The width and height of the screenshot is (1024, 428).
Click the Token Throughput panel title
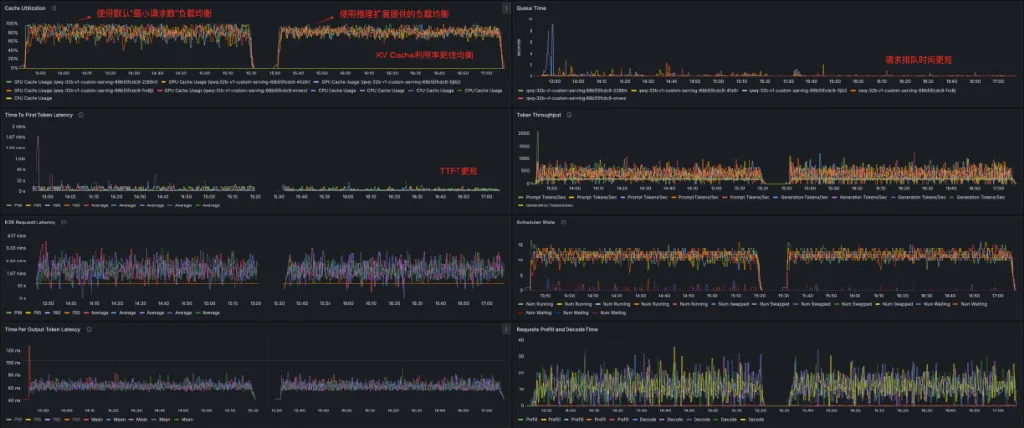539,115
